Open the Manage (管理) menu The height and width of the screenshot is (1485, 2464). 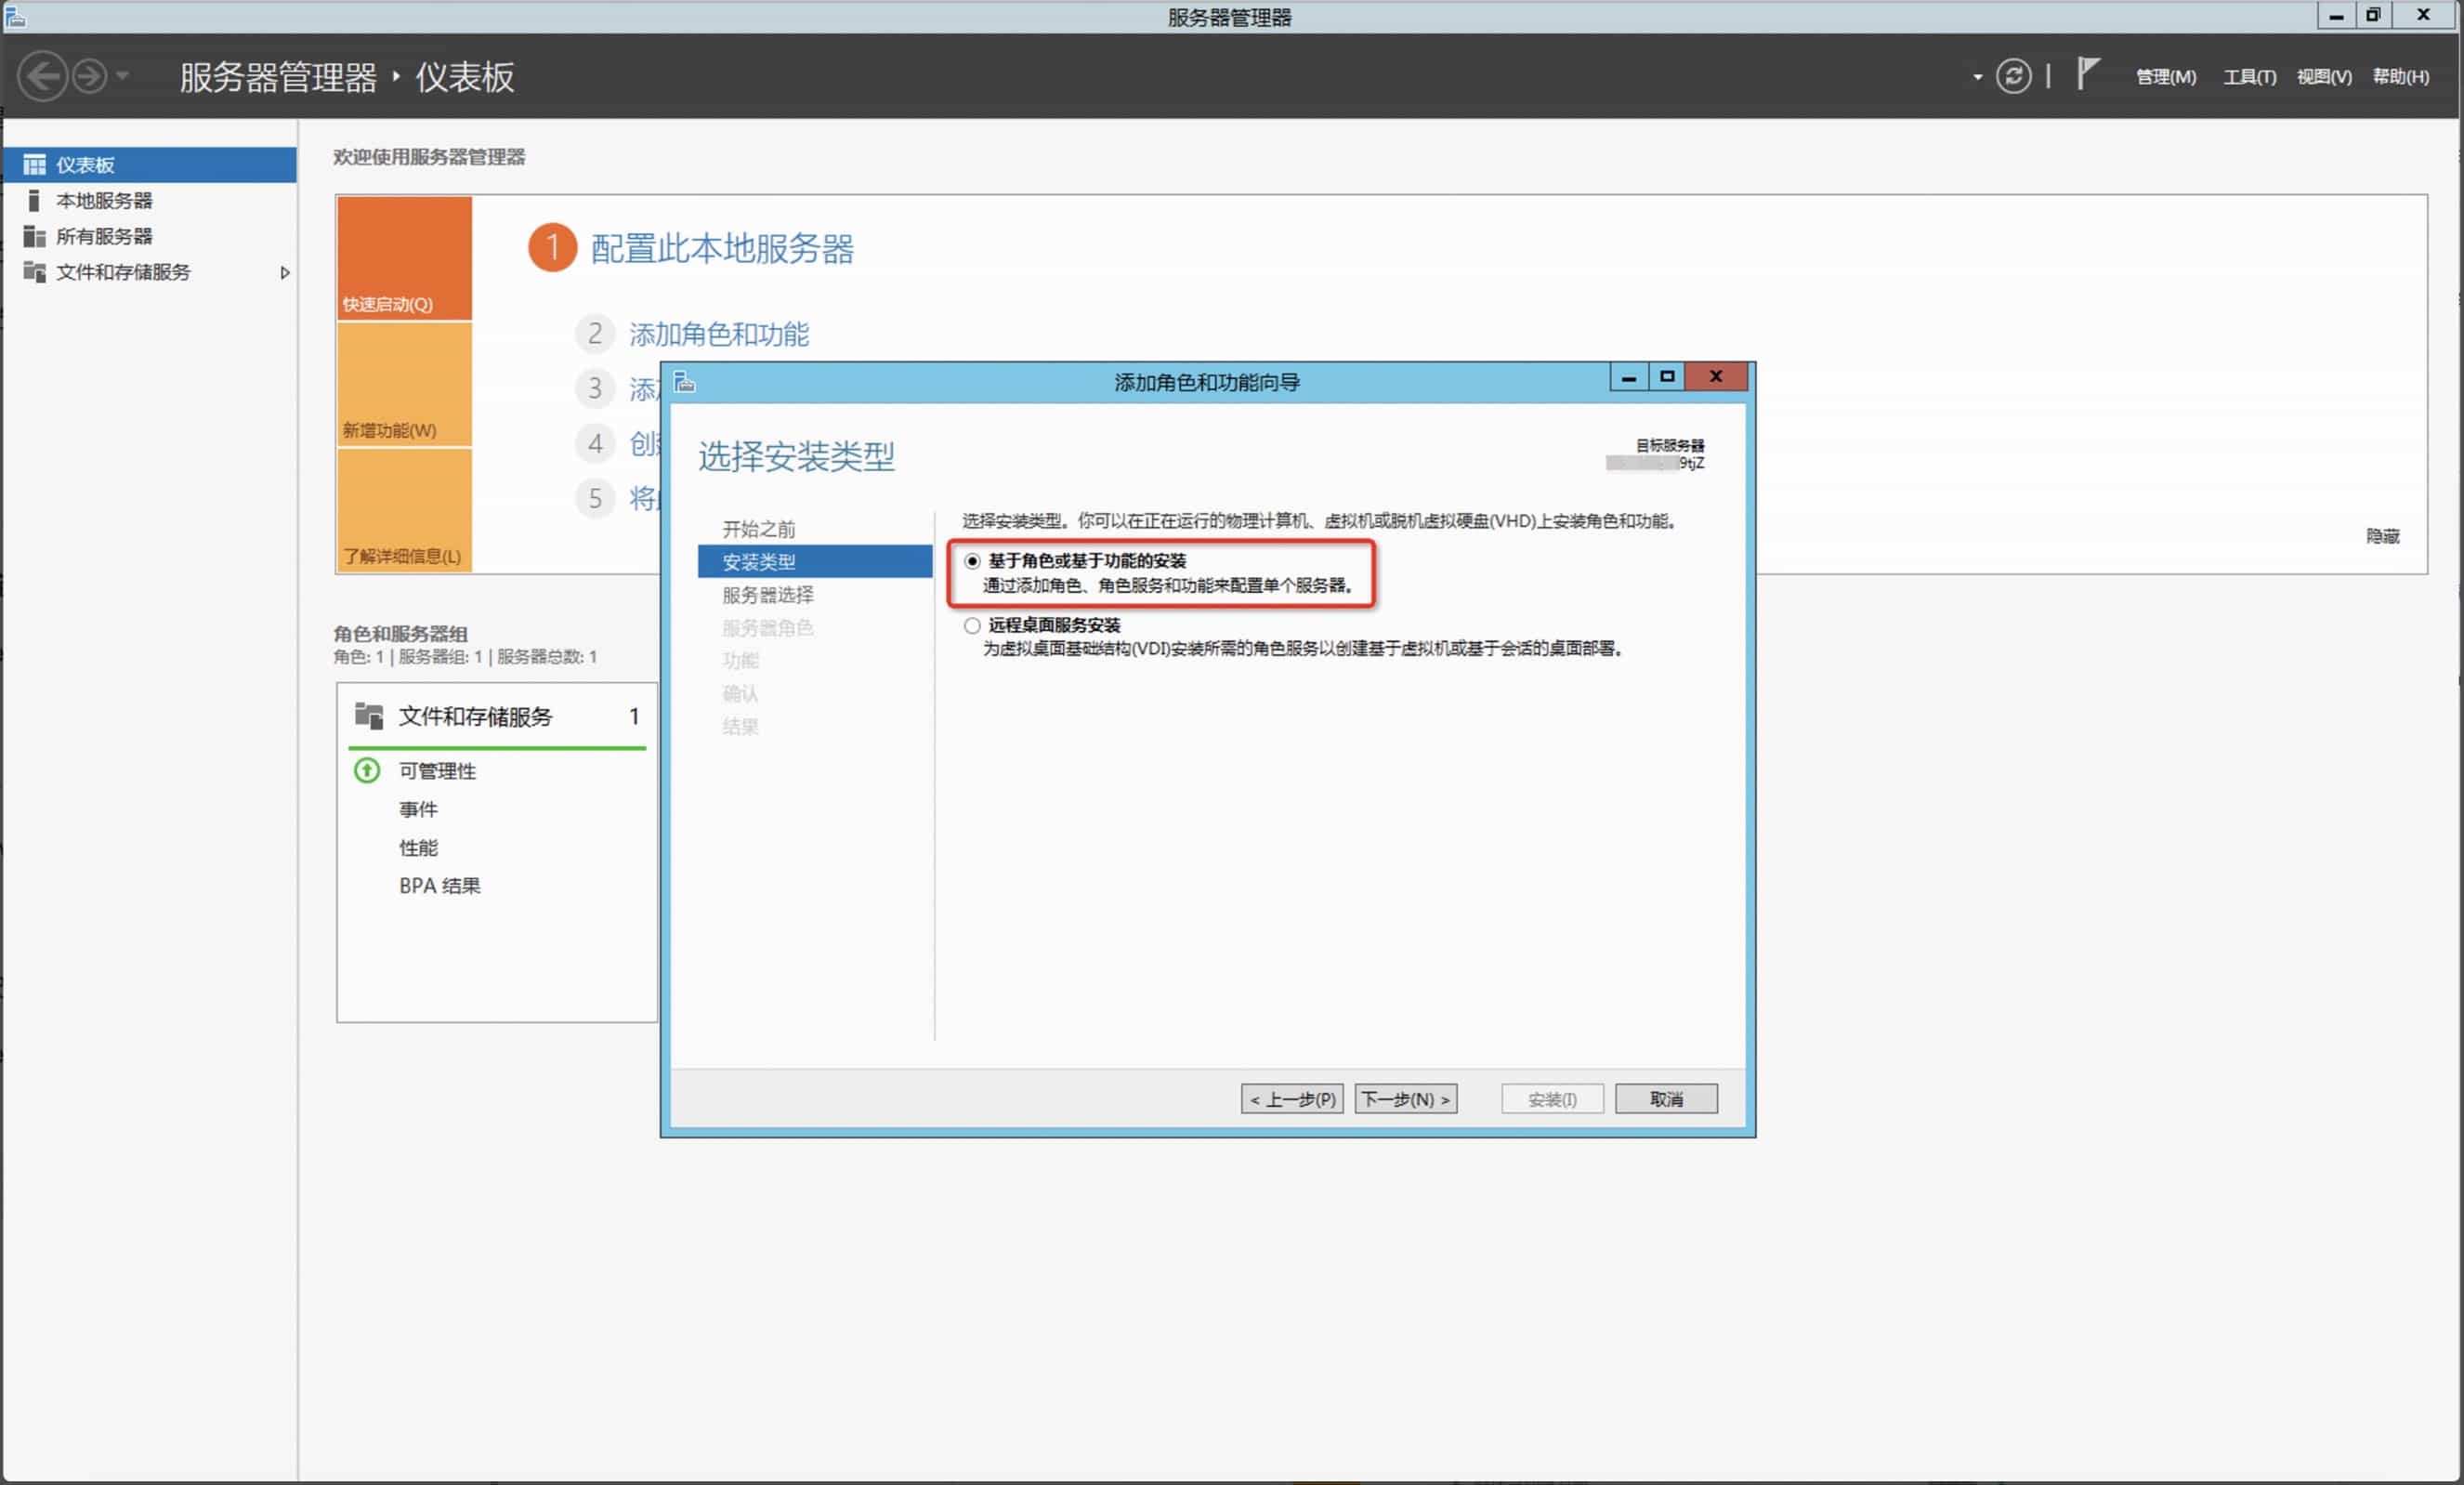coord(2165,77)
